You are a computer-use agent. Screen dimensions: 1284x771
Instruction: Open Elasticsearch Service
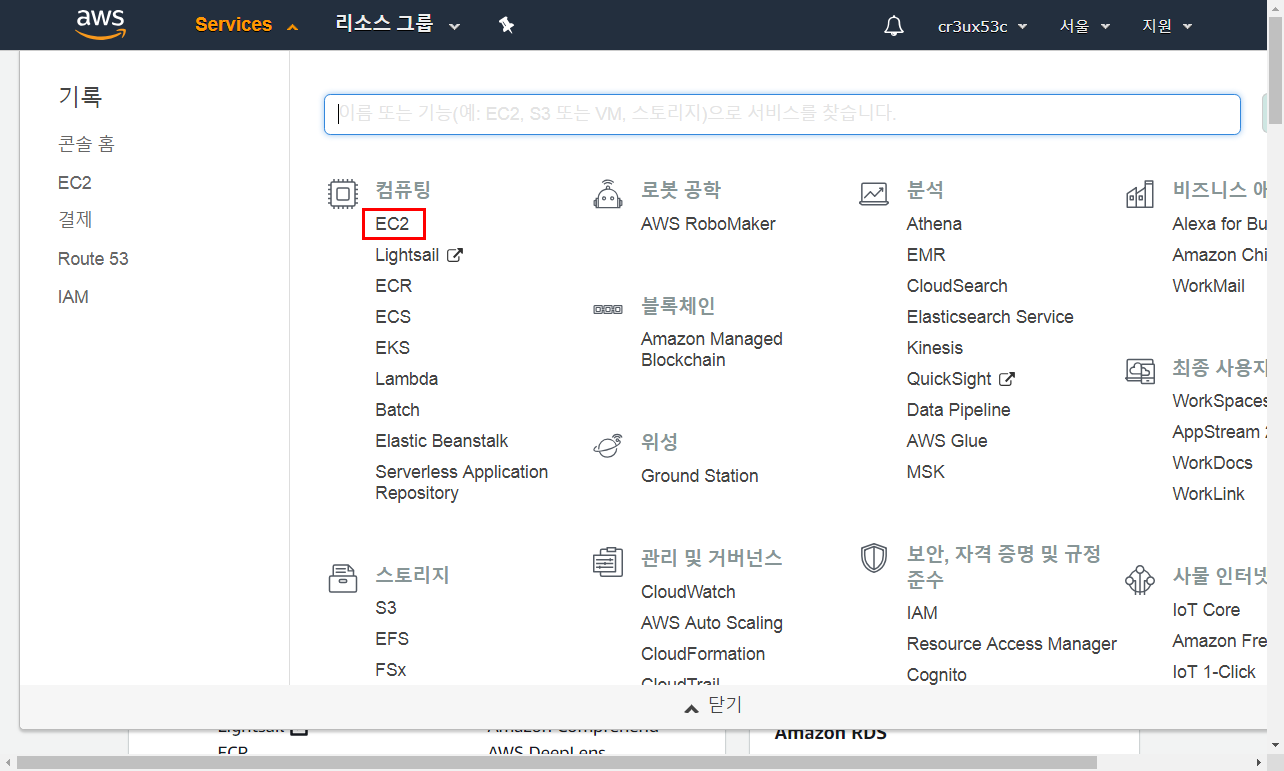click(990, 317)
